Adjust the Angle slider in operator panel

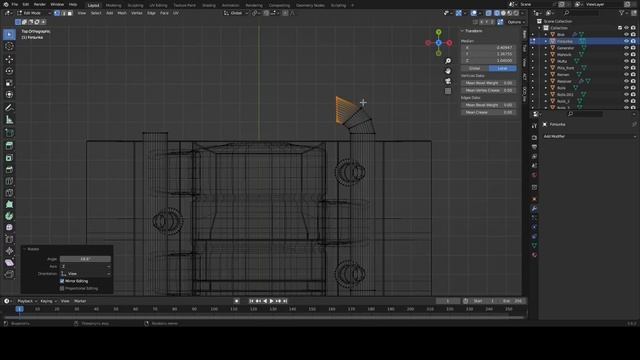coord(85,259)
